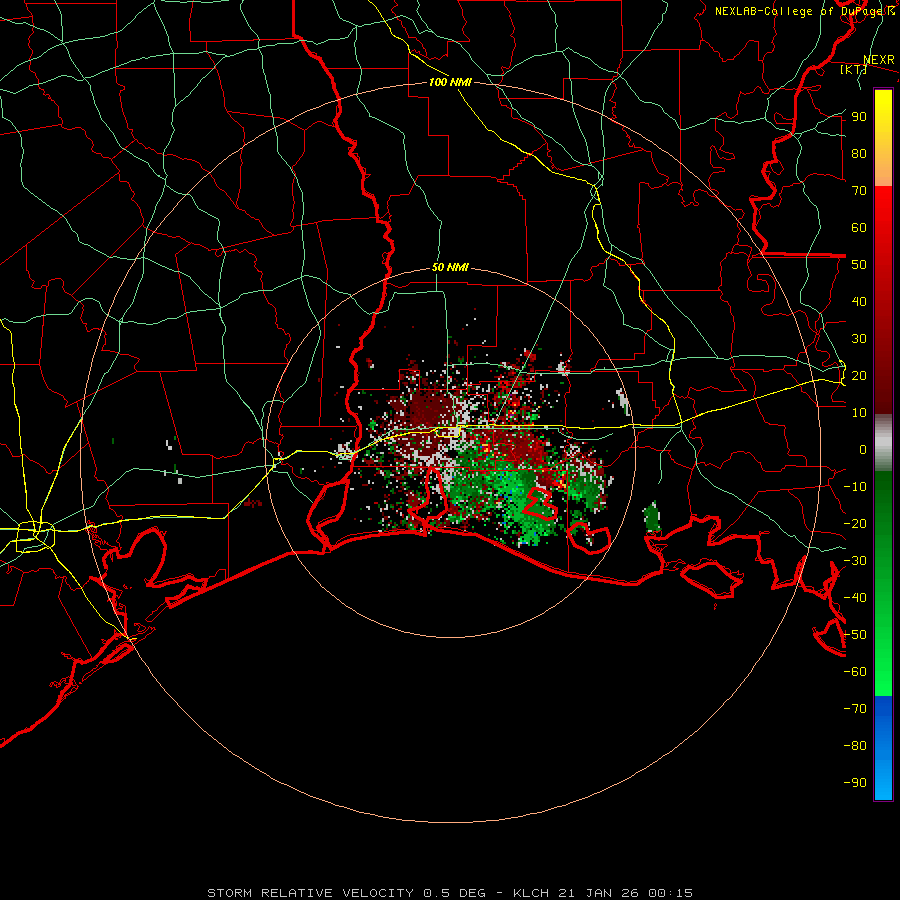Click the -40 value on velocity scale

(x=856, y=598)
